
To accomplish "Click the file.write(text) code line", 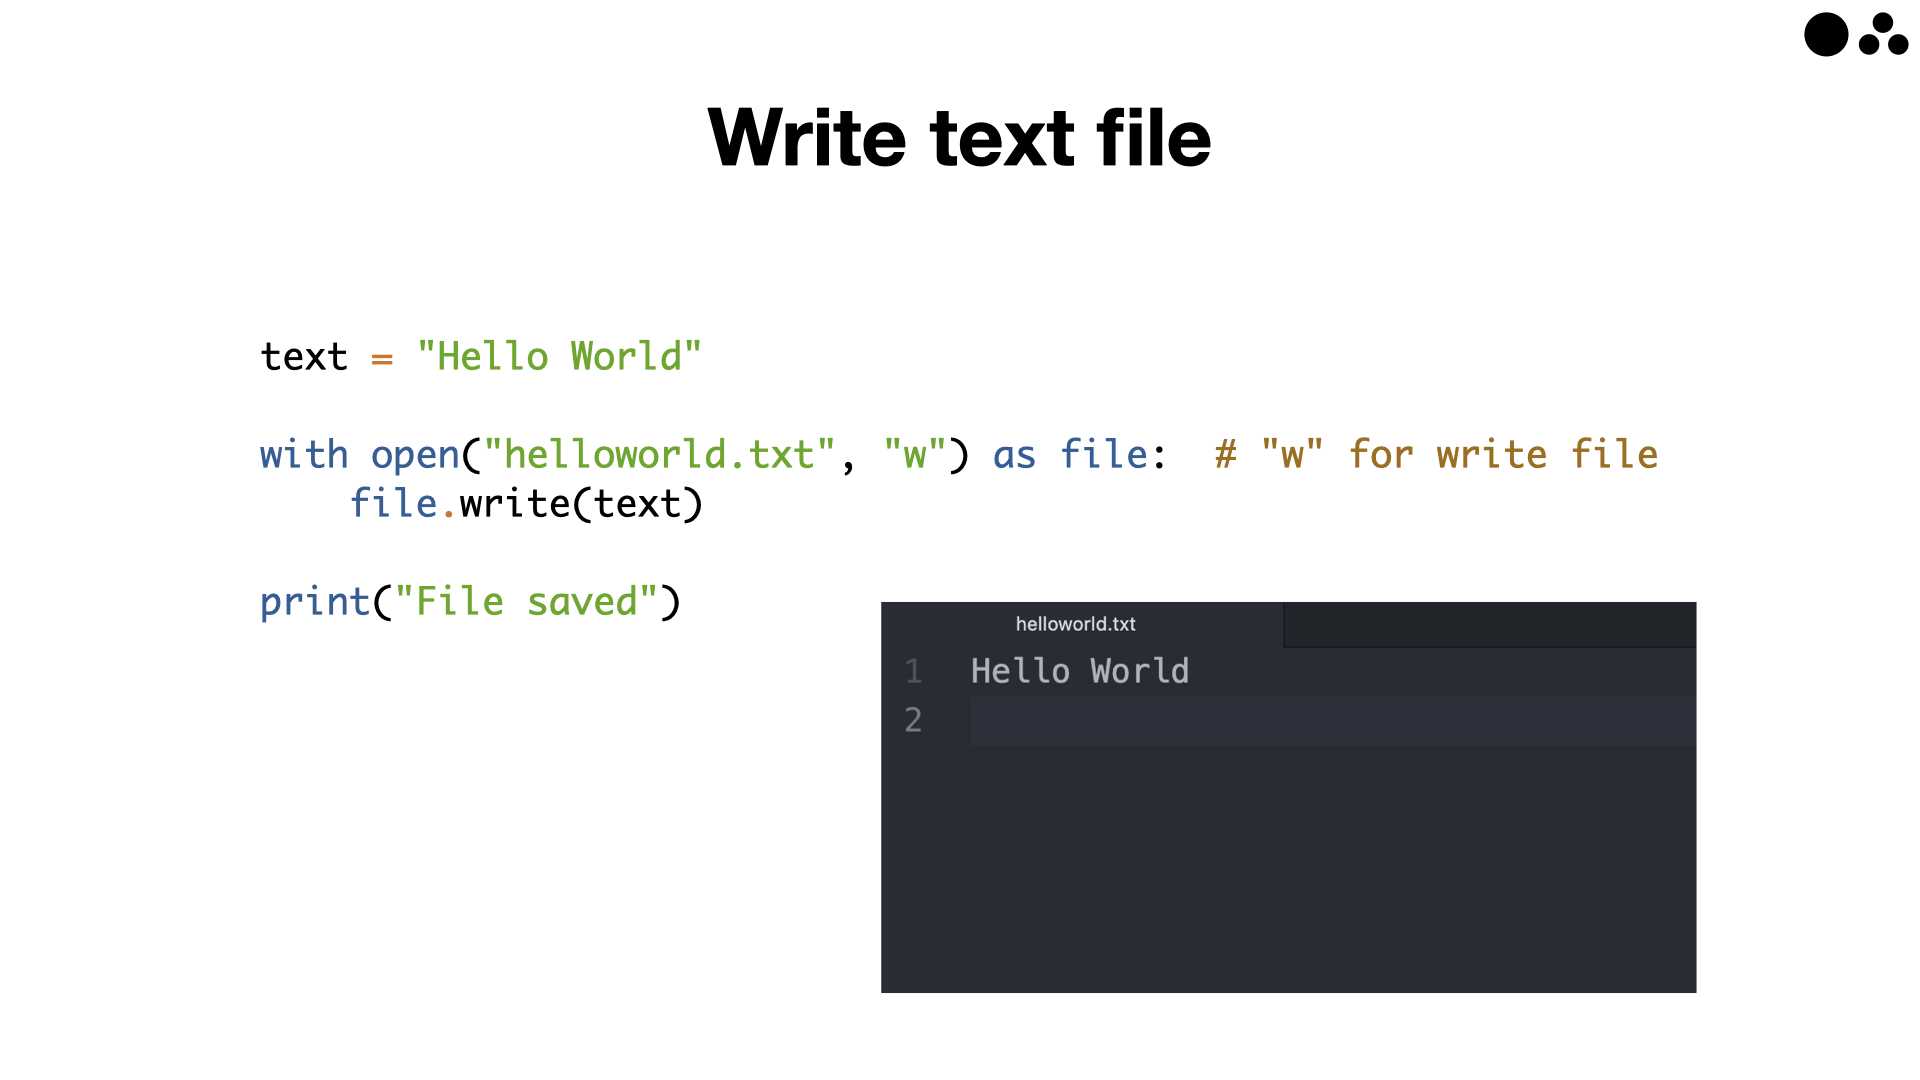I will coord(526,504).
